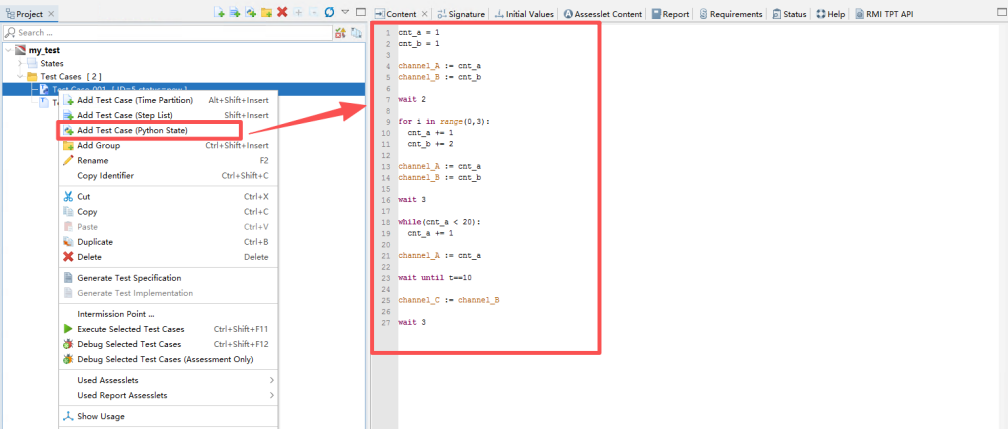Screen dimensions: 1008x429
Task: Choose Intermission Point ... menu entry
Action: tap(168, 314)
